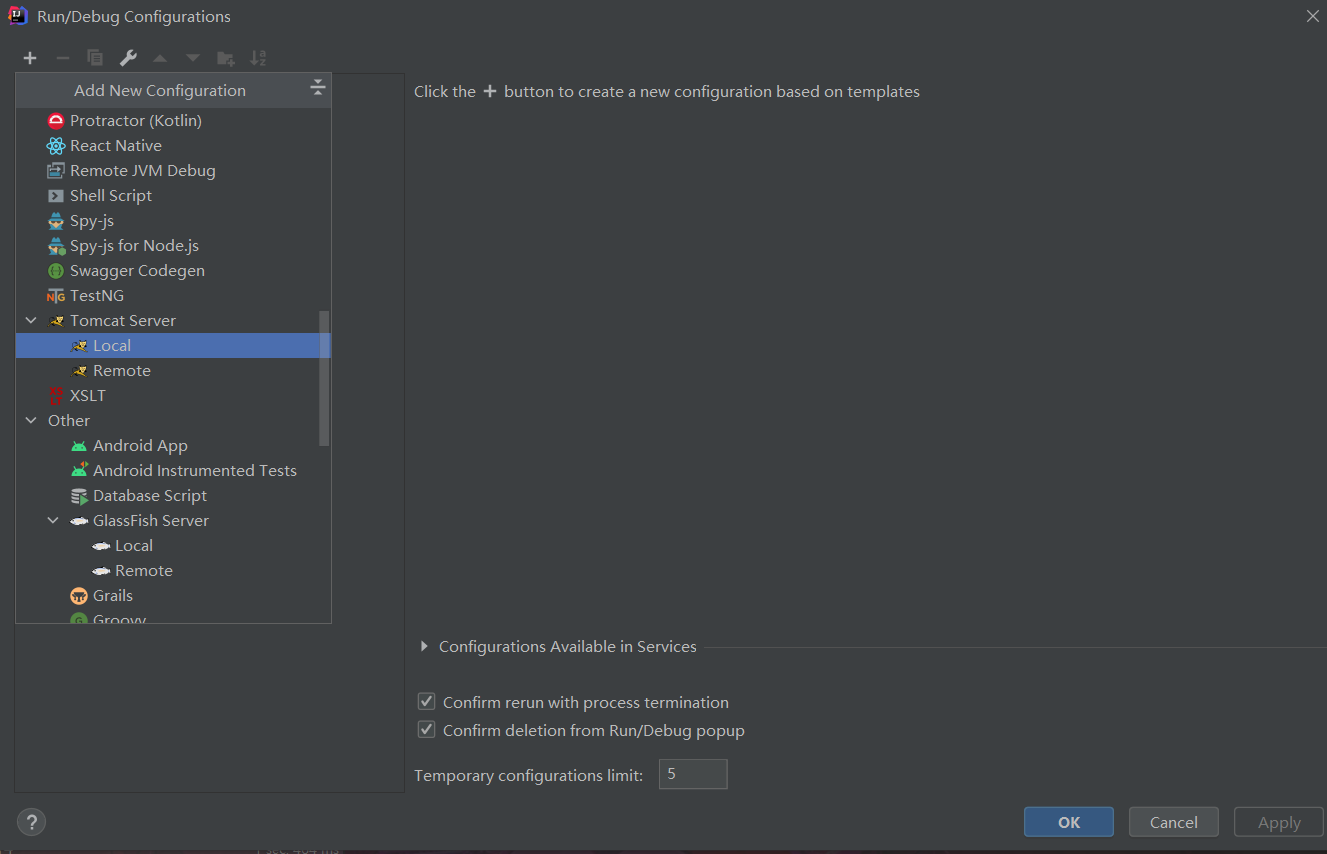This screenshot has width=1327, height=854.
Task: Select the TestNG configuration type
Action: coord(173,295)
